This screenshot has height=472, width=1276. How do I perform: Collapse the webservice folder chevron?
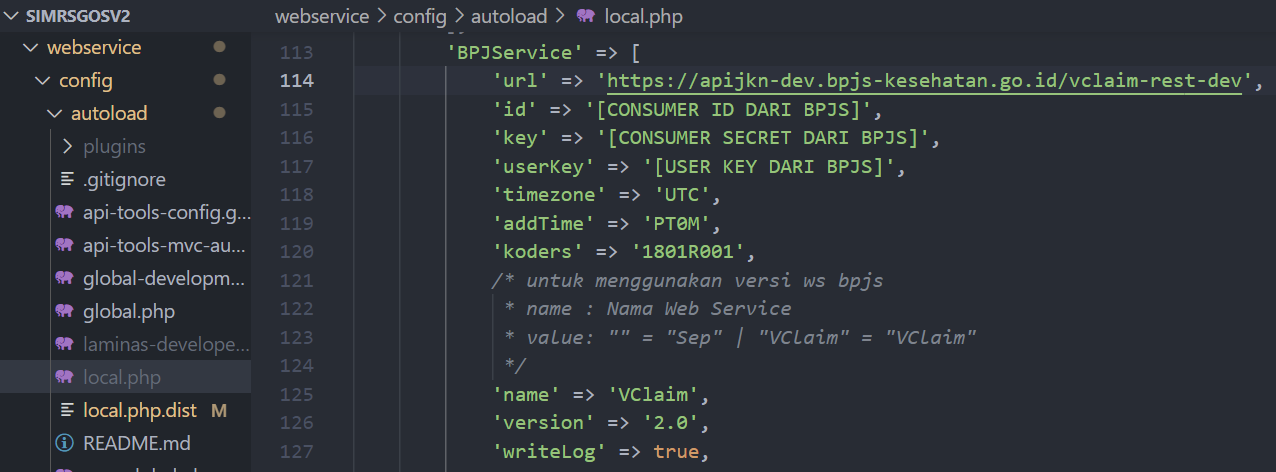[x=31, y=48]
